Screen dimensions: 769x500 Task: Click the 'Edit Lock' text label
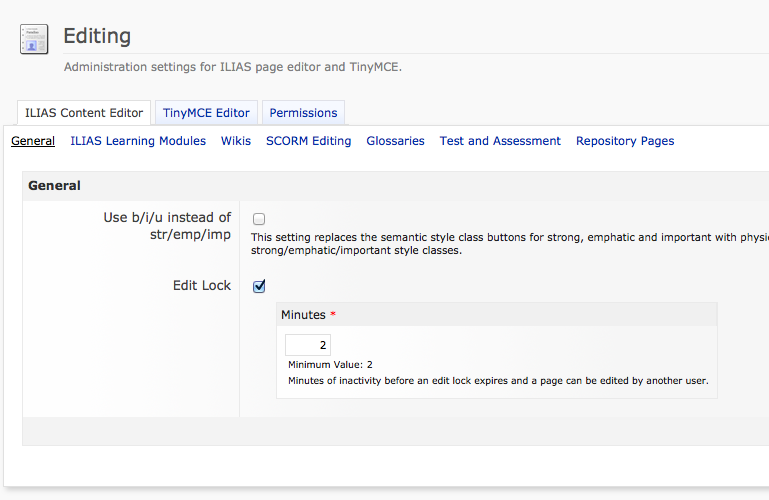coord(202,285)
